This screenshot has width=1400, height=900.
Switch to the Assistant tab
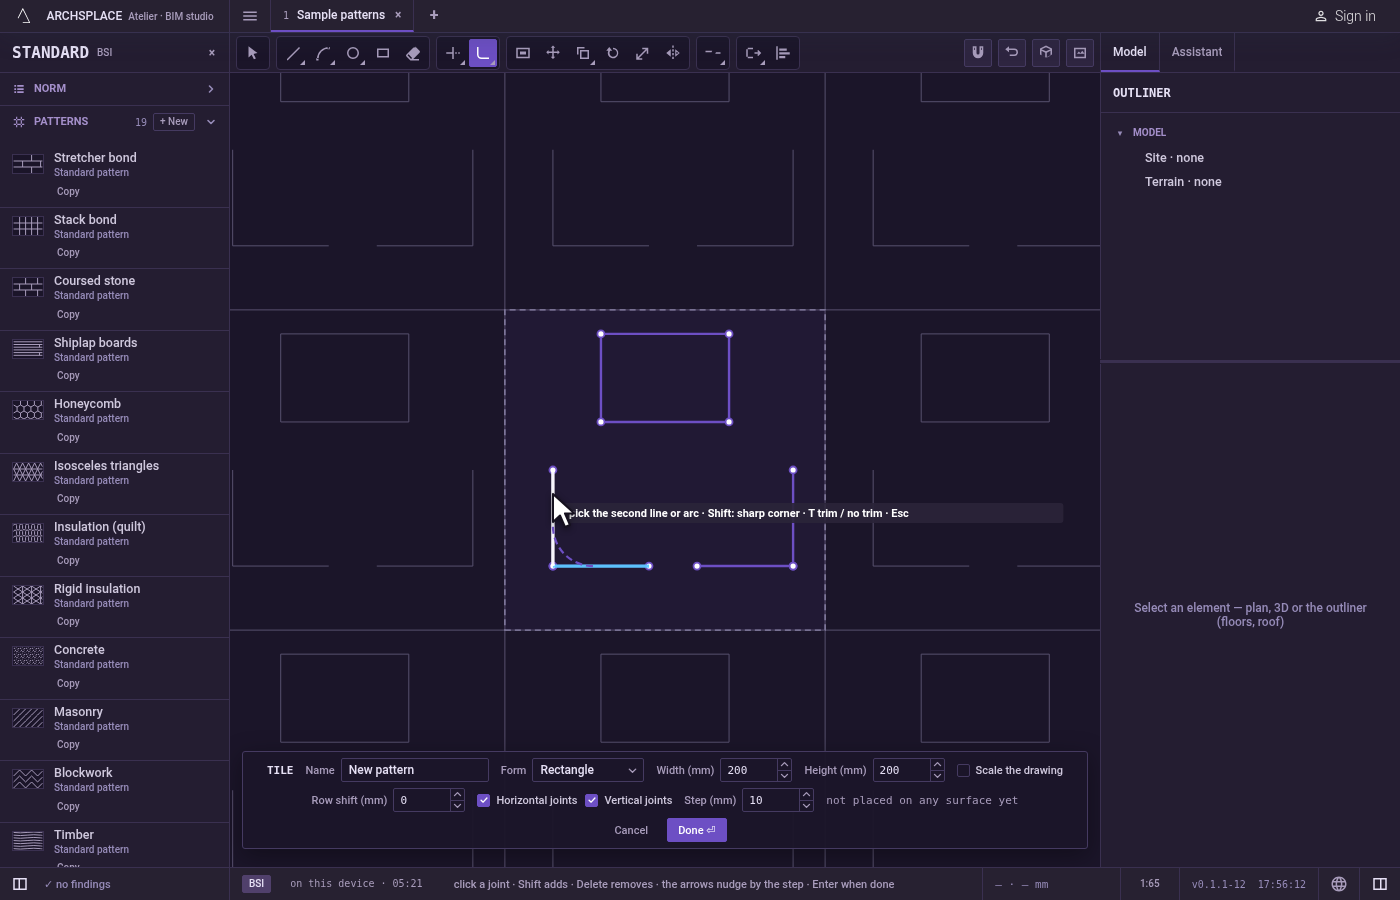[1197, 52]
